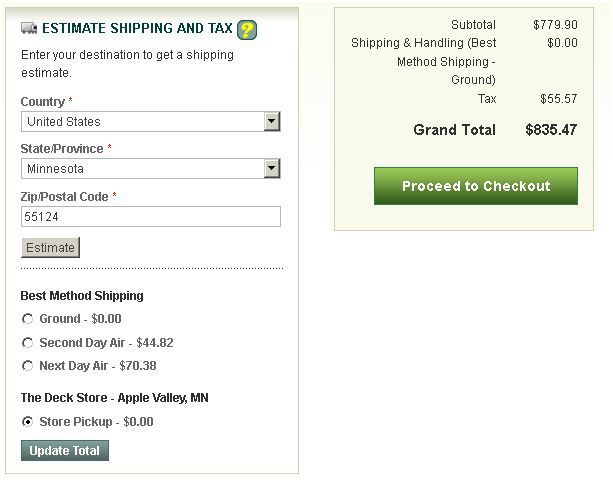Click the Zip/Postal Code label

(65, 197)
